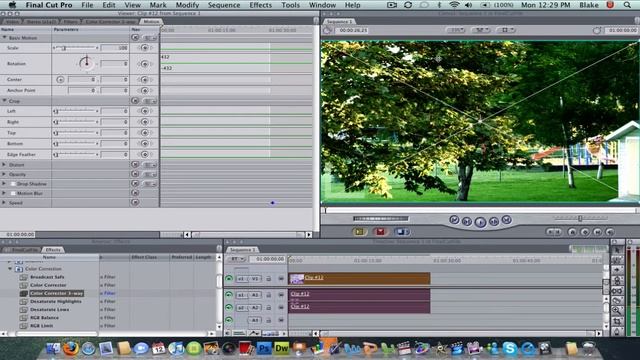Collapse the Crop section

[x=4, y=101]
